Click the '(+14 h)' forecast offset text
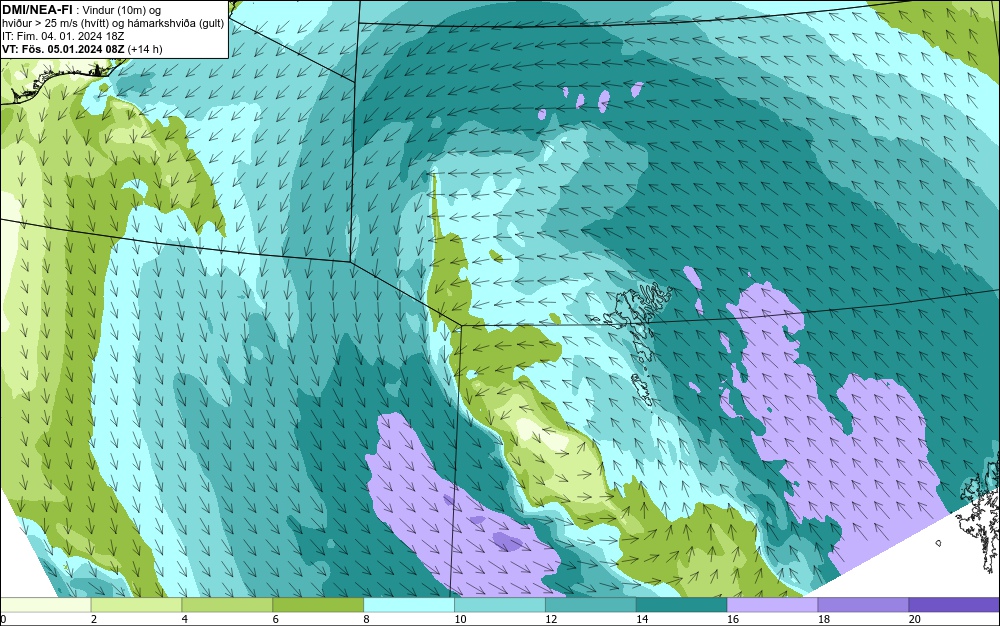1000x626 pixels. 145,49
